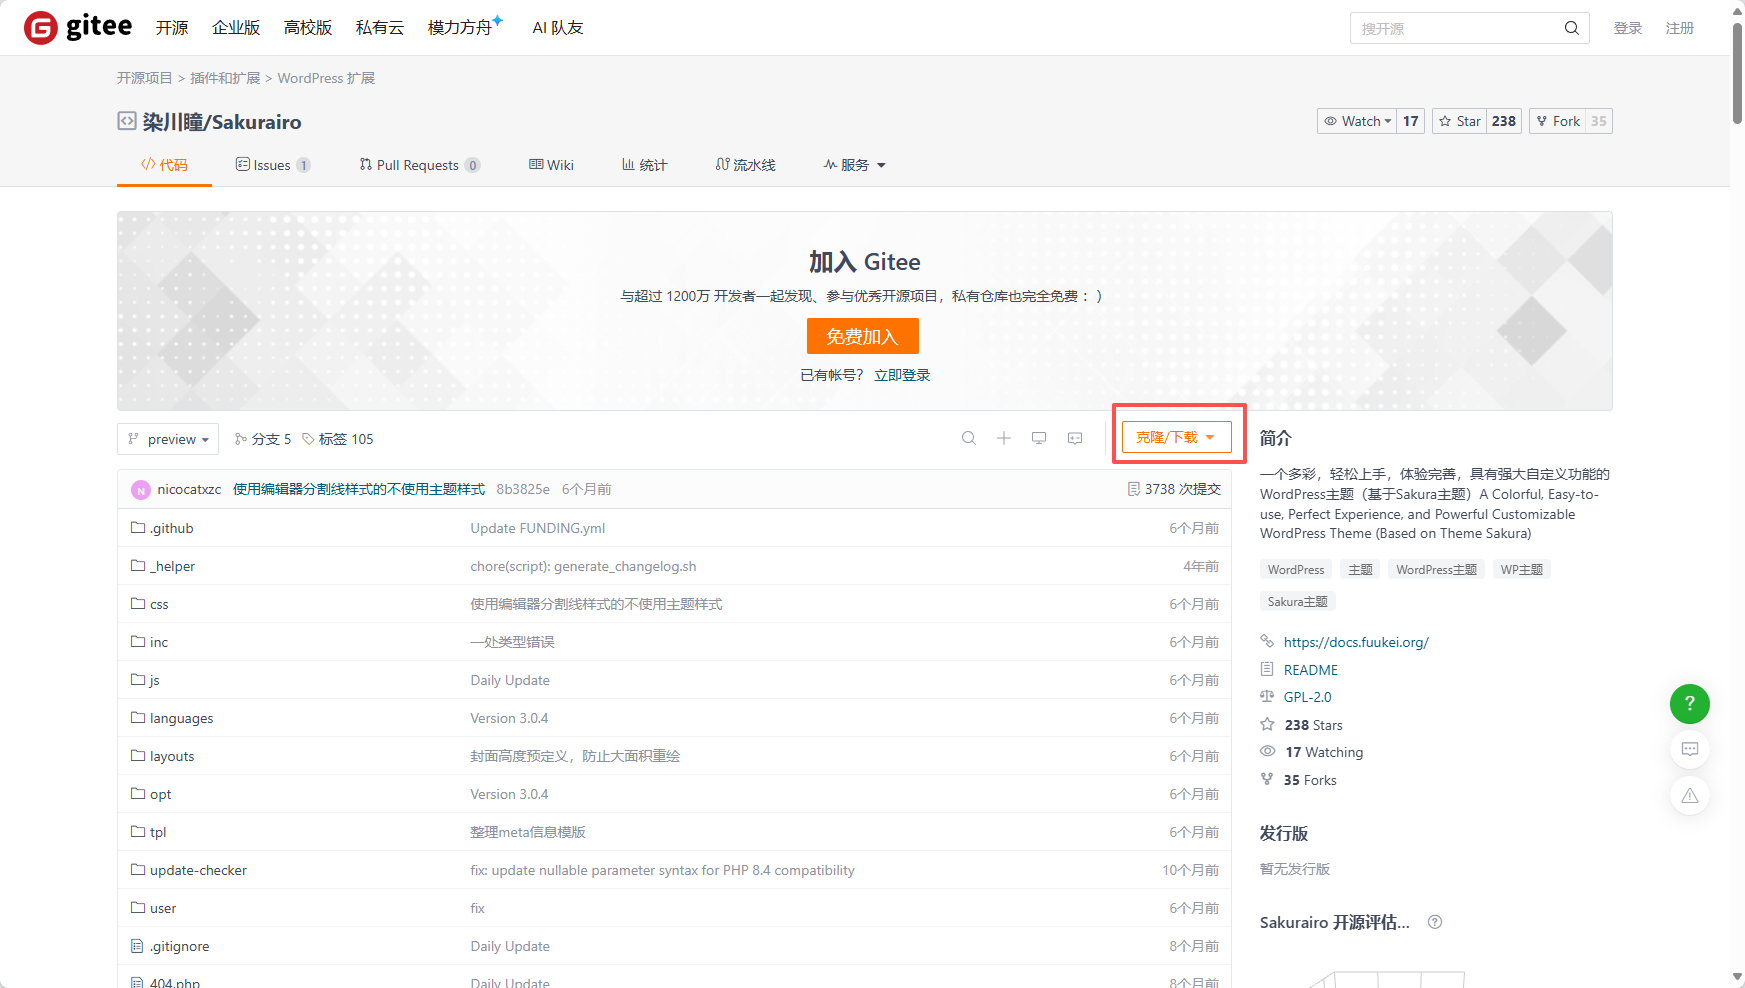Image resolution: width=1745 pixels, height=988 pixels.
Task: Click the 3738 次提交 link
Action: click(1182, 489)
